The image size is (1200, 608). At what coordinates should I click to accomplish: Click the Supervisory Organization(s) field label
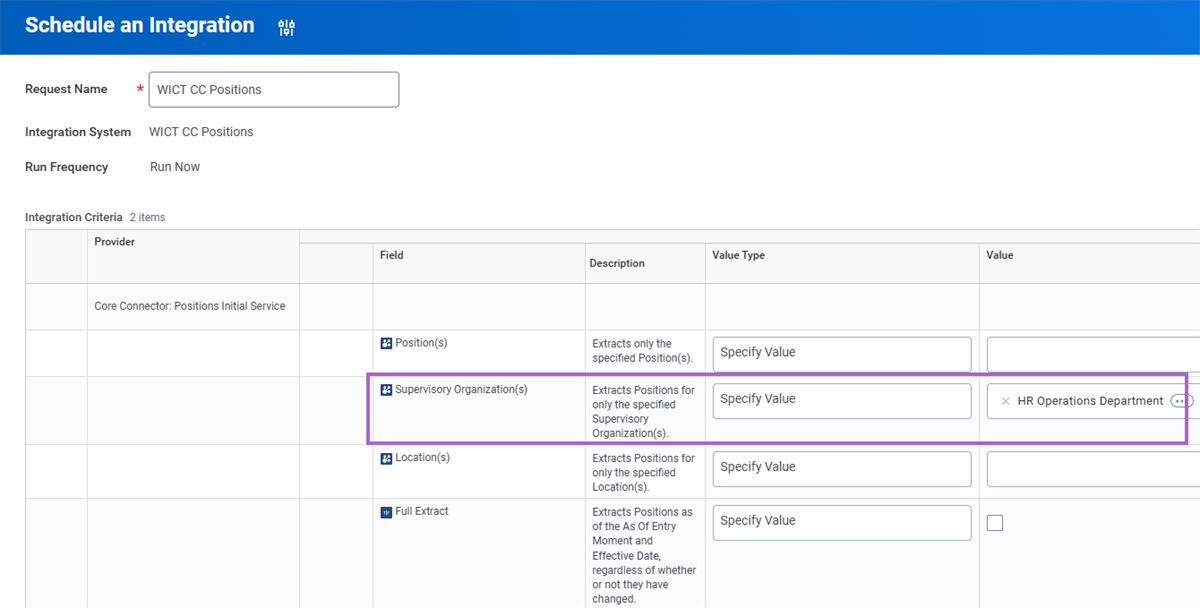point(461,390)
